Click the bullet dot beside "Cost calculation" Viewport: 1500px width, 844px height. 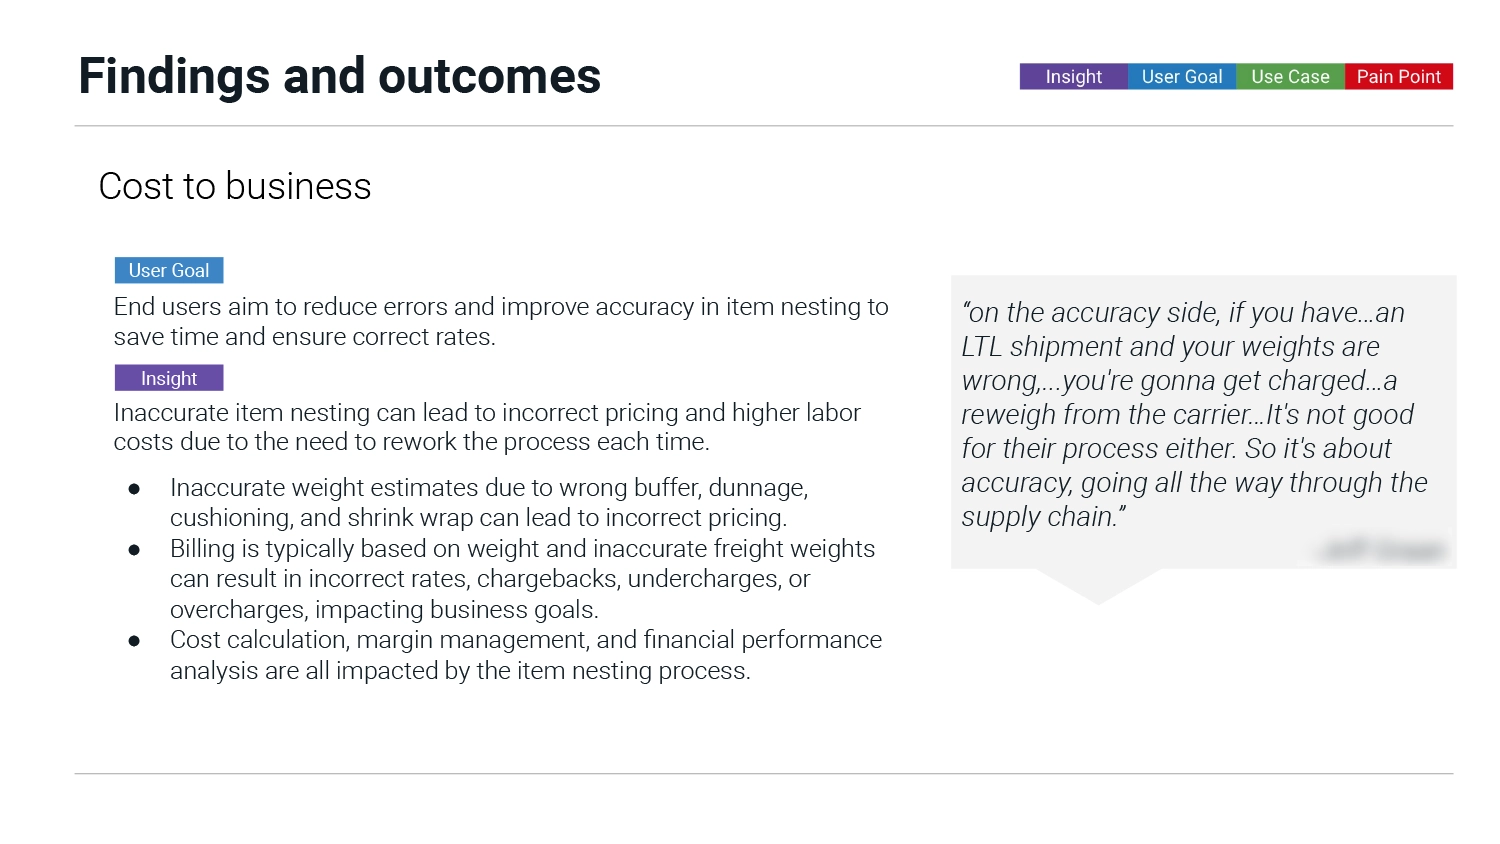(x=134, y=641)
